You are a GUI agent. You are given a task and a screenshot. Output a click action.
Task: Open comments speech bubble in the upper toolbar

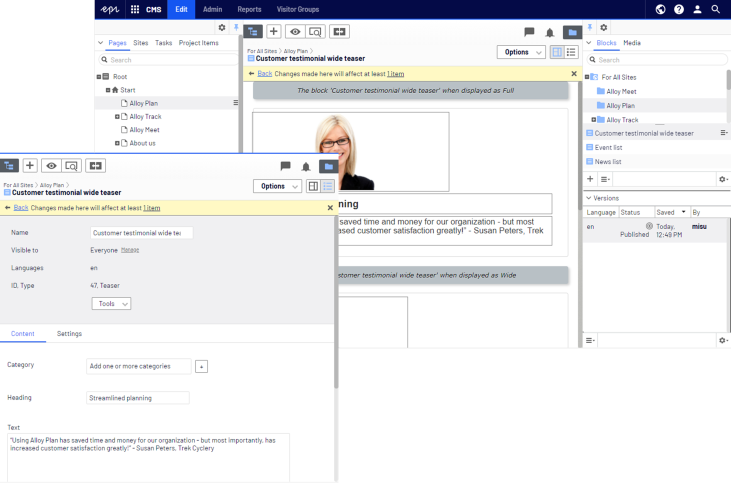529,32
